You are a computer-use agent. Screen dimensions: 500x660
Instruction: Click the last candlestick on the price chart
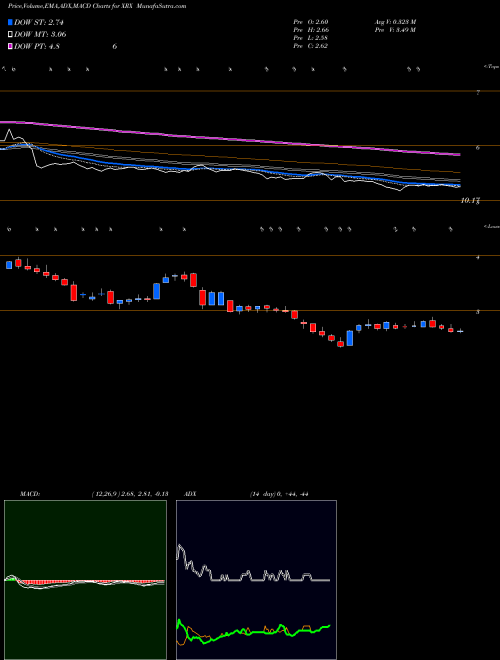click(460, 331)
